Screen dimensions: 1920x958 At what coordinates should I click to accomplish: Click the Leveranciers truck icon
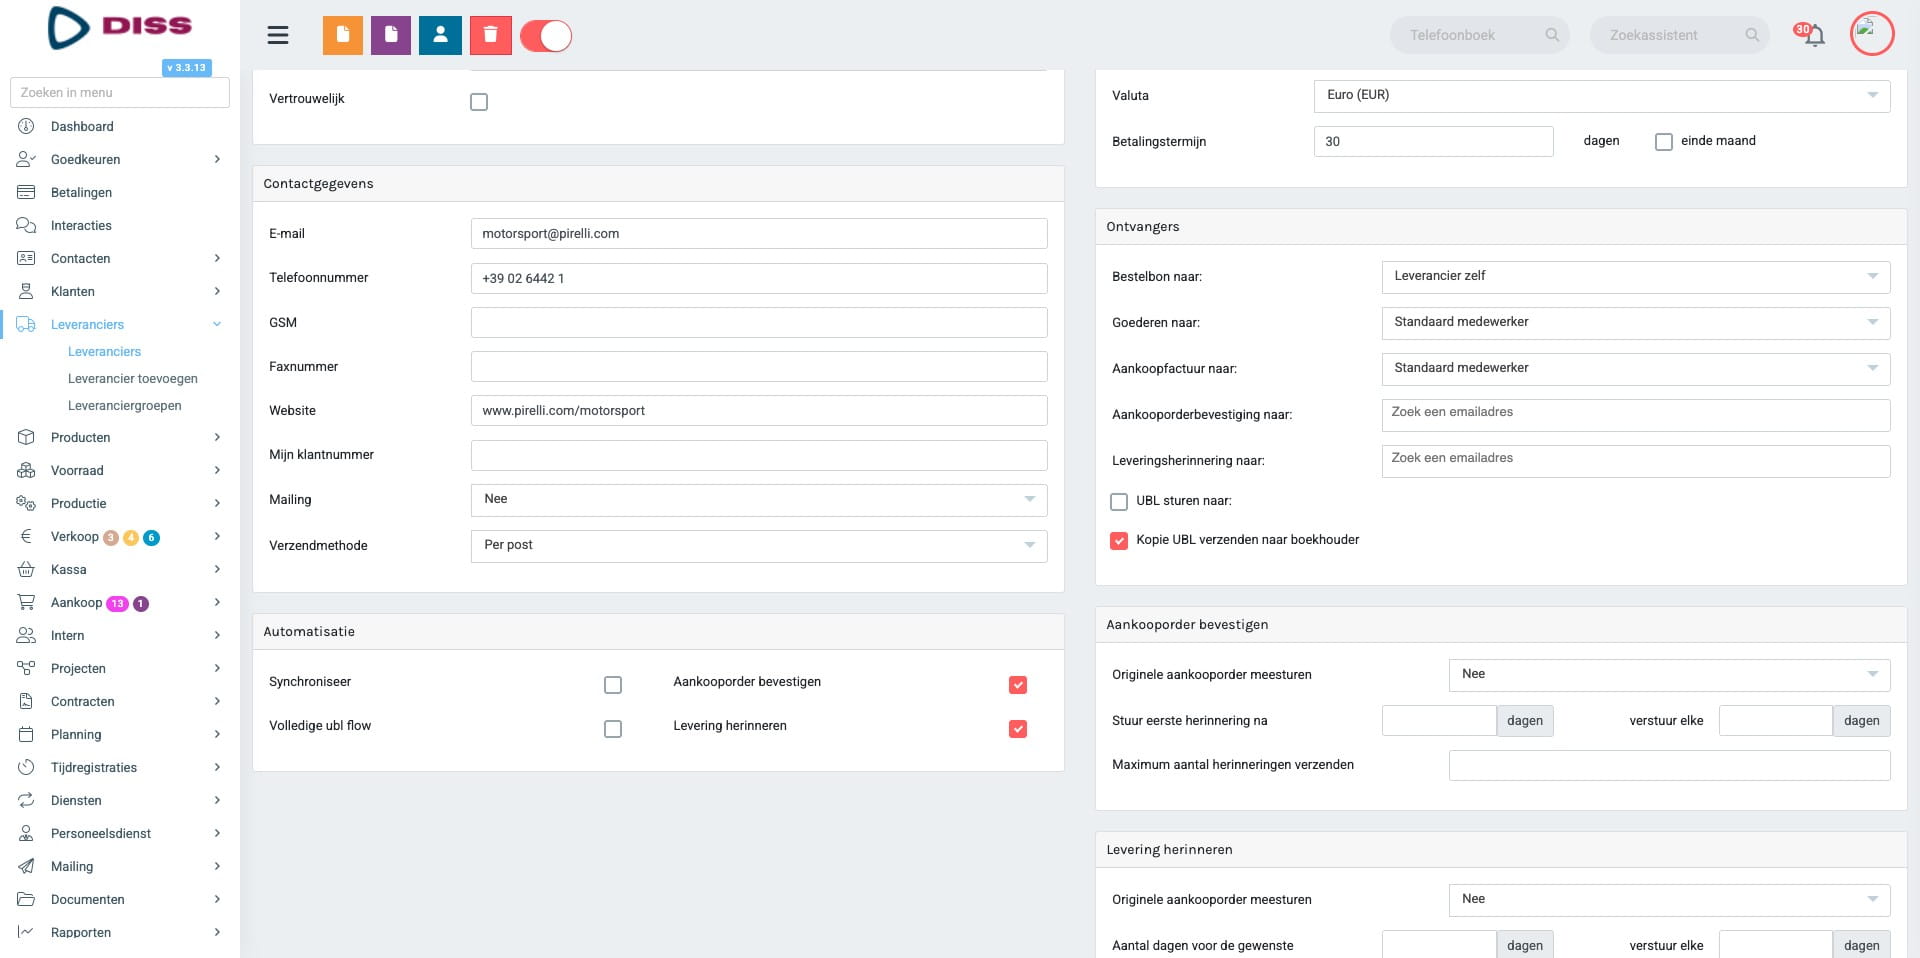[26, 324]
